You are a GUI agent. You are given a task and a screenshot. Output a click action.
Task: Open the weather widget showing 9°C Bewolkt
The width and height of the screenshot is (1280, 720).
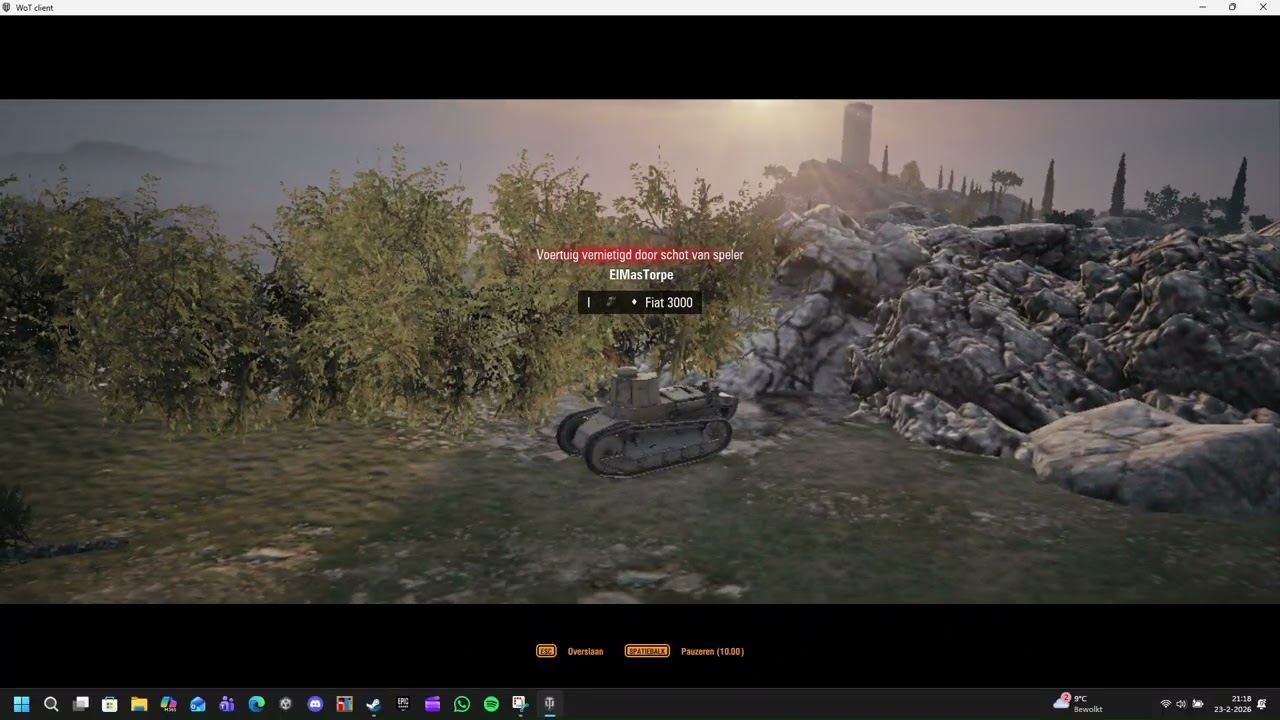coord(1078,704)
